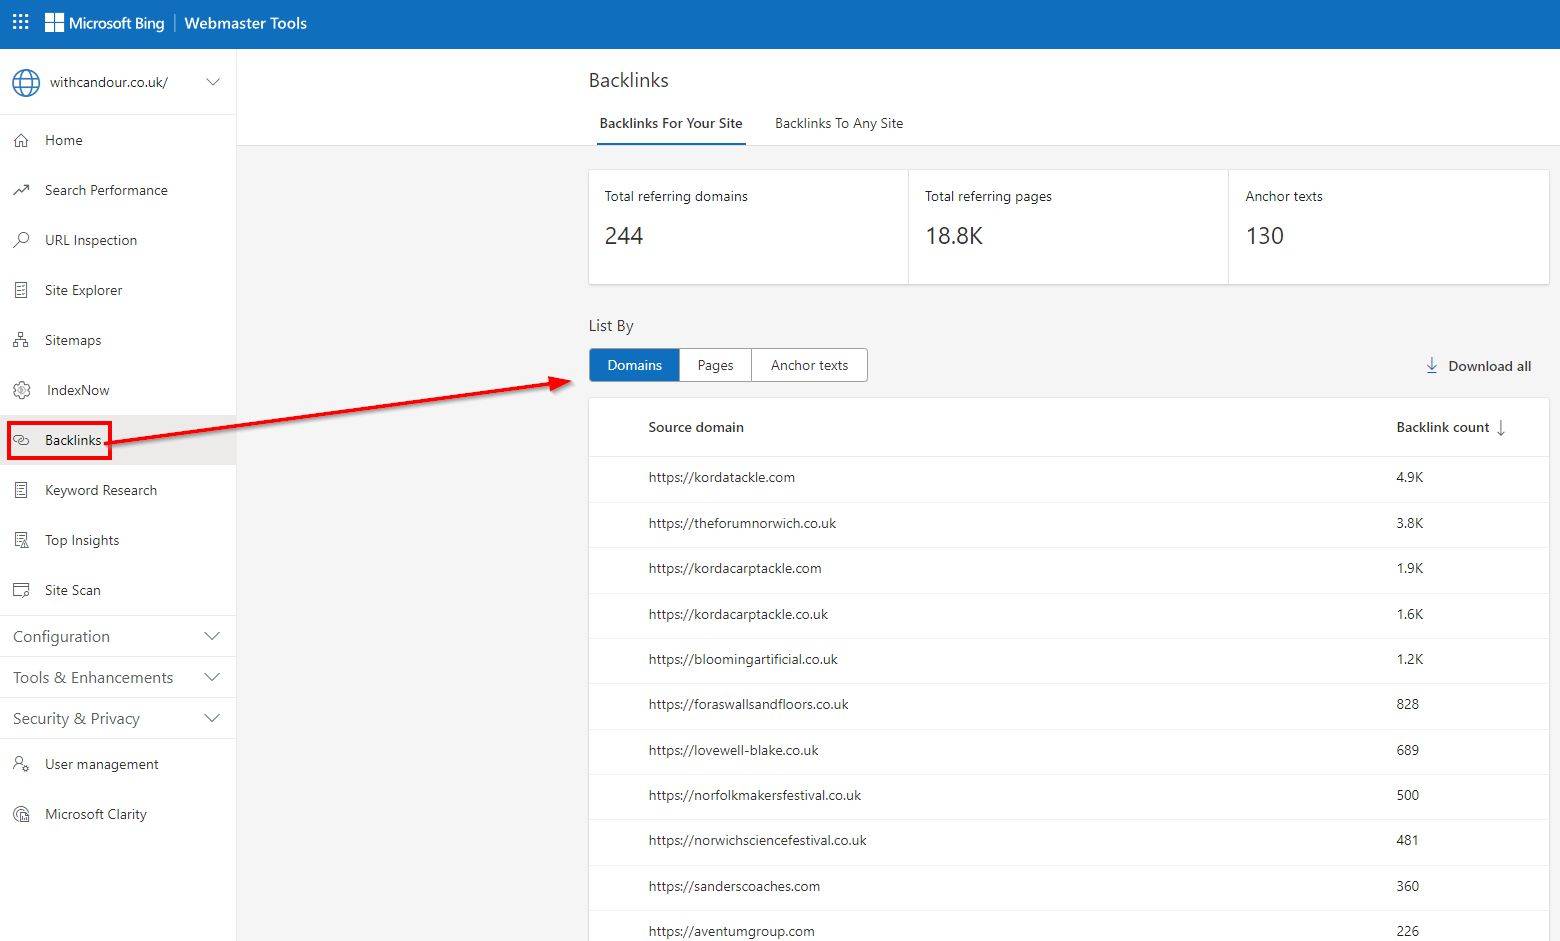Screen dimensions: 1560x941
Task: Click the Site Scan icon
Action: tap(21, 590)
